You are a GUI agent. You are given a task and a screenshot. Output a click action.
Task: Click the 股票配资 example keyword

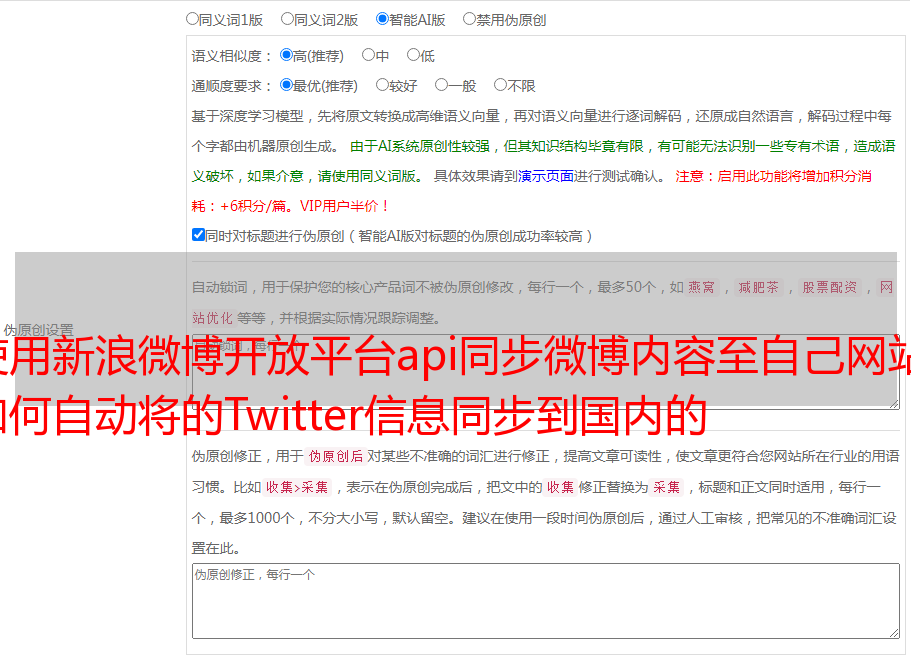point(830,287)
